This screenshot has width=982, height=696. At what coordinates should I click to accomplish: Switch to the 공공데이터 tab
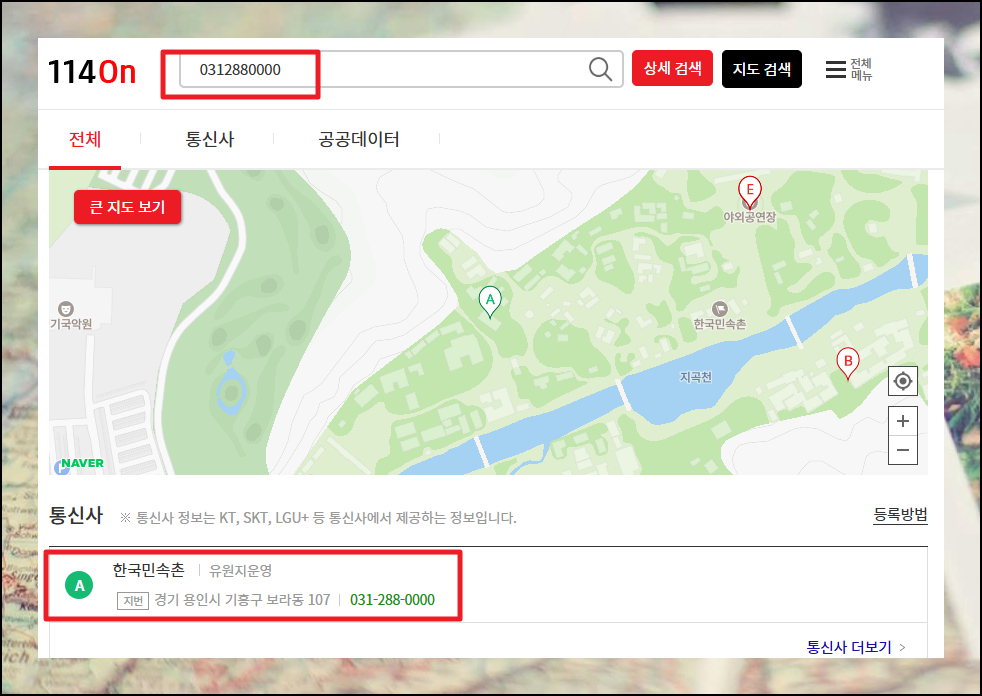[x=358, y=139]
